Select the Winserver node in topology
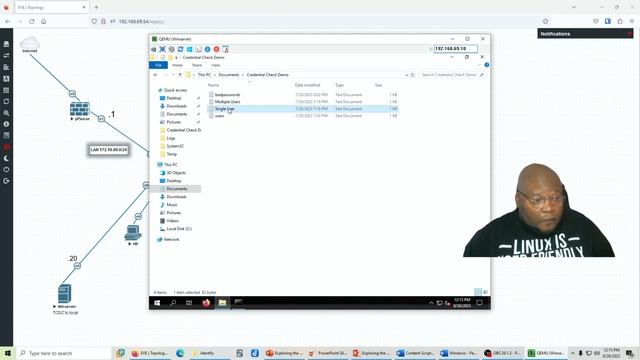The image size is (640, 360). point(64,294)
